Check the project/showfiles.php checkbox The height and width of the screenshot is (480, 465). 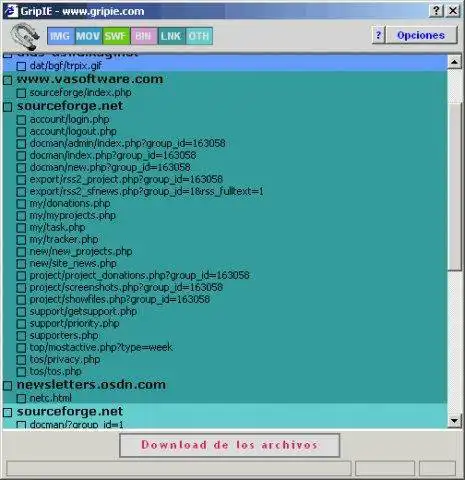point(21,300)
